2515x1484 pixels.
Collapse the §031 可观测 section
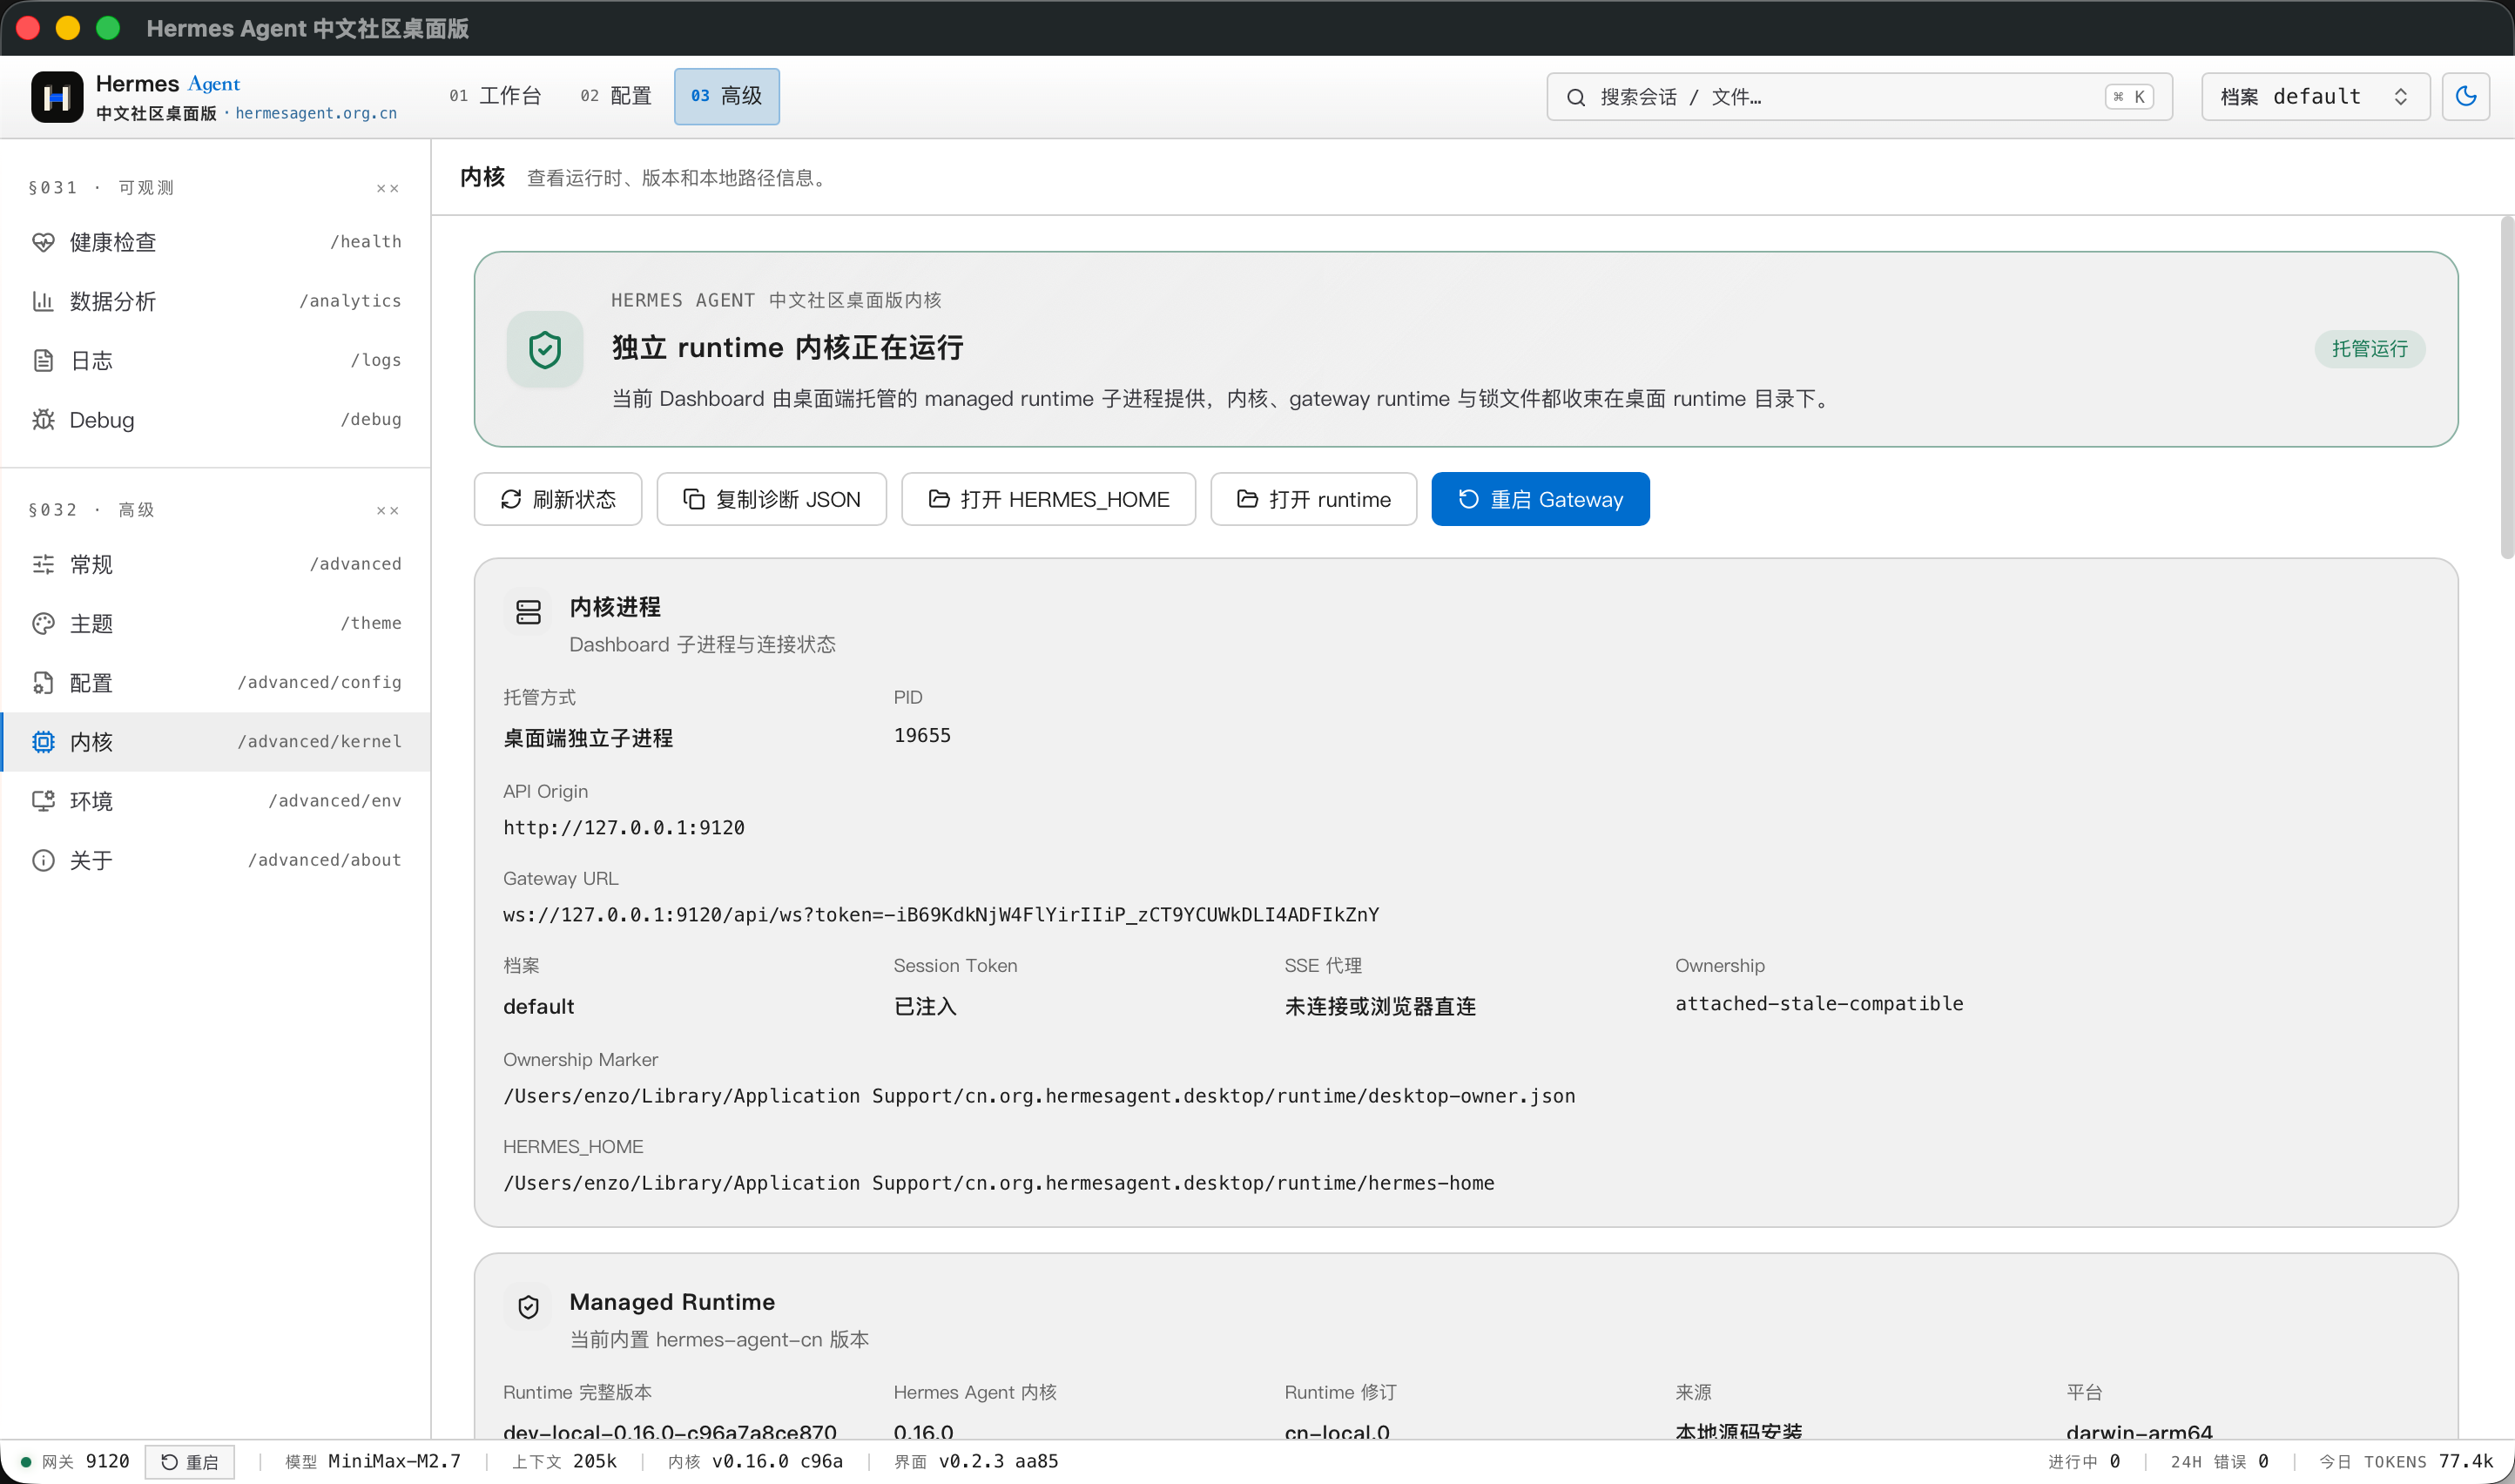pyautogui.click(x=387, y=188)
